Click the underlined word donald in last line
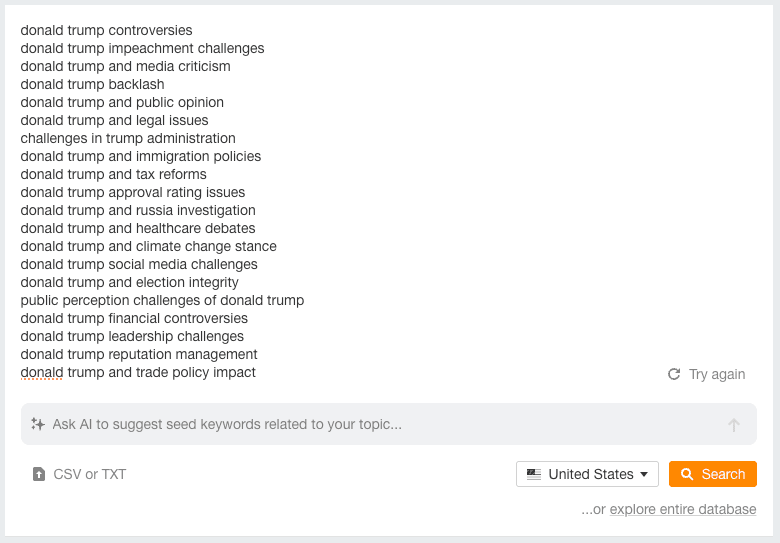The width and height of the screenshot is (780, 543). [x=42, y=372]
